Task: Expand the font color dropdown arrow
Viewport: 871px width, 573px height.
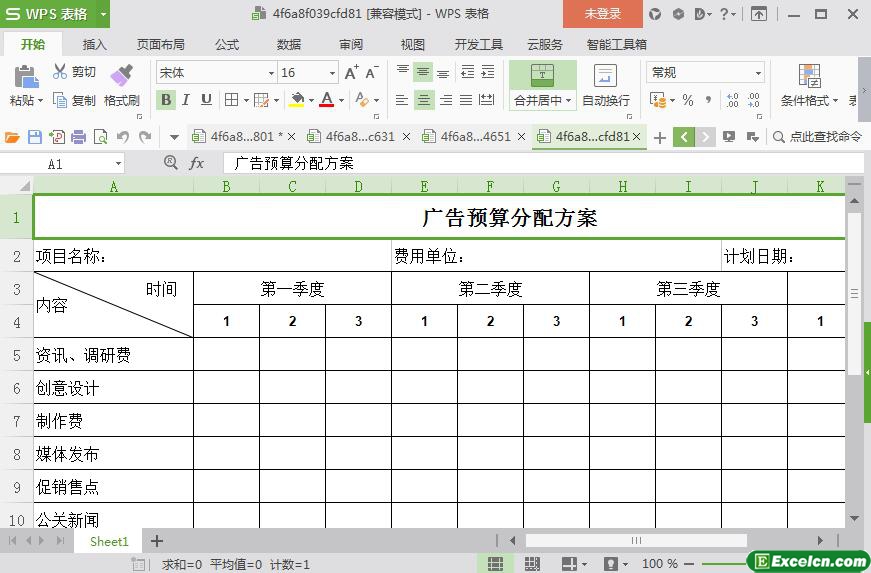Action: click(342, 100)
